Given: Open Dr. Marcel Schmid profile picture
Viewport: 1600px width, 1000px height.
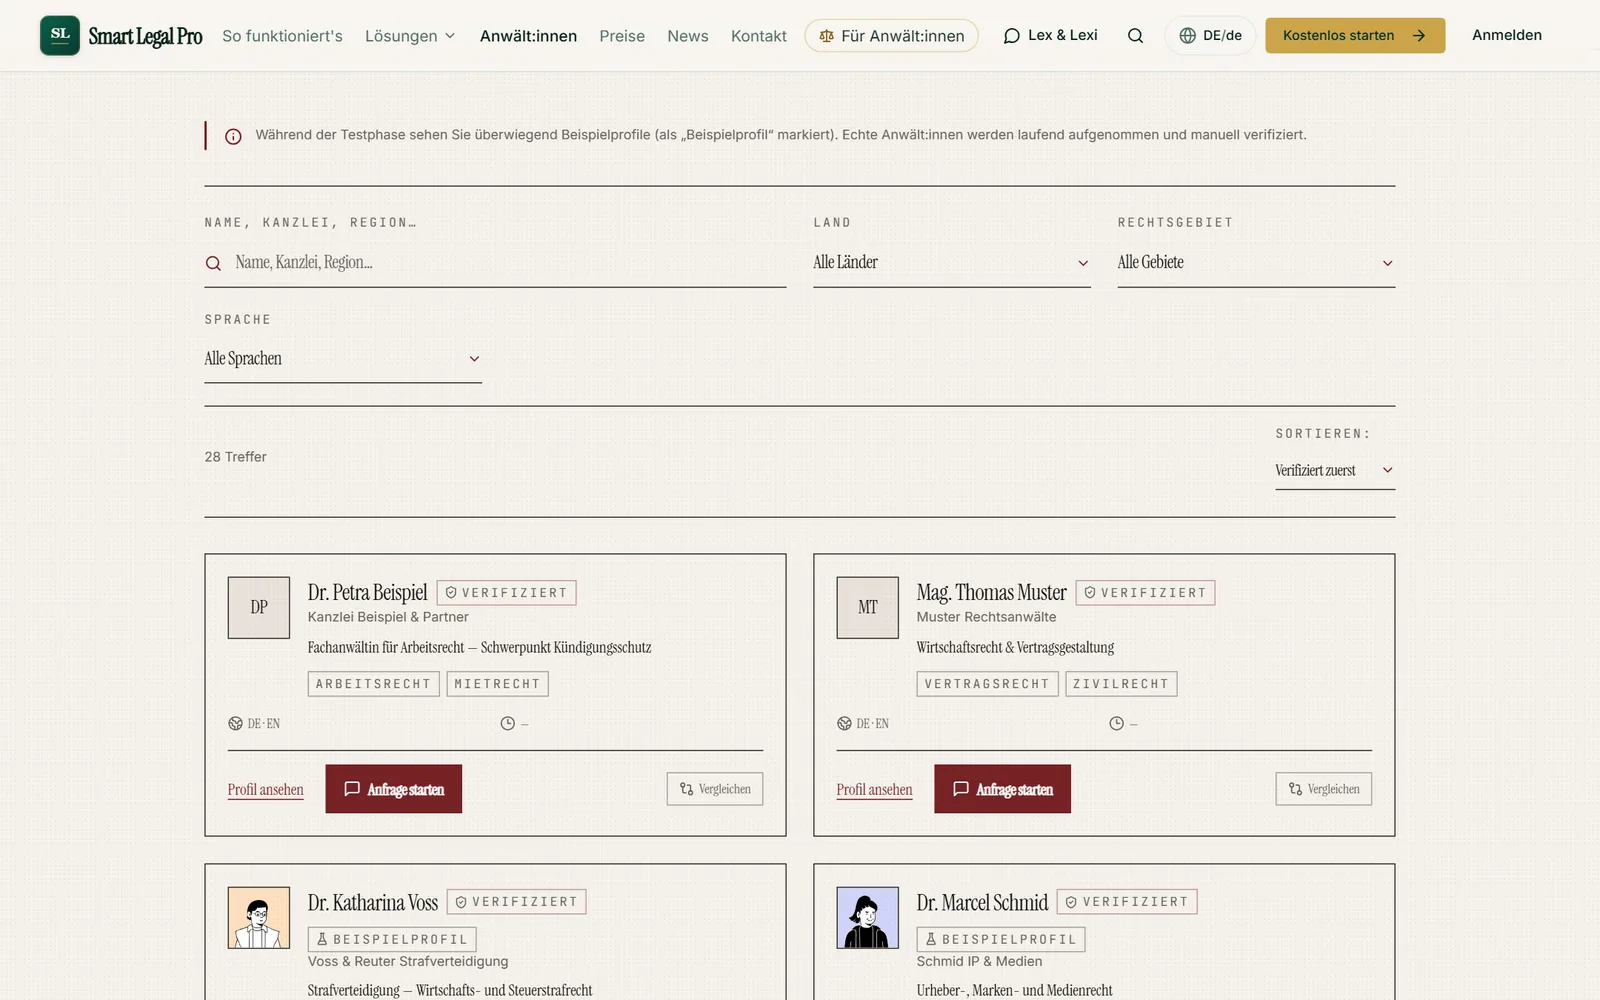Looking at the screenshot, I should click(868, 917).
